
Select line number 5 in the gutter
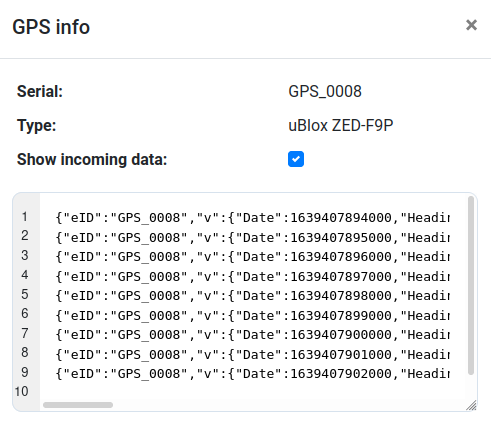click(25, 295)
